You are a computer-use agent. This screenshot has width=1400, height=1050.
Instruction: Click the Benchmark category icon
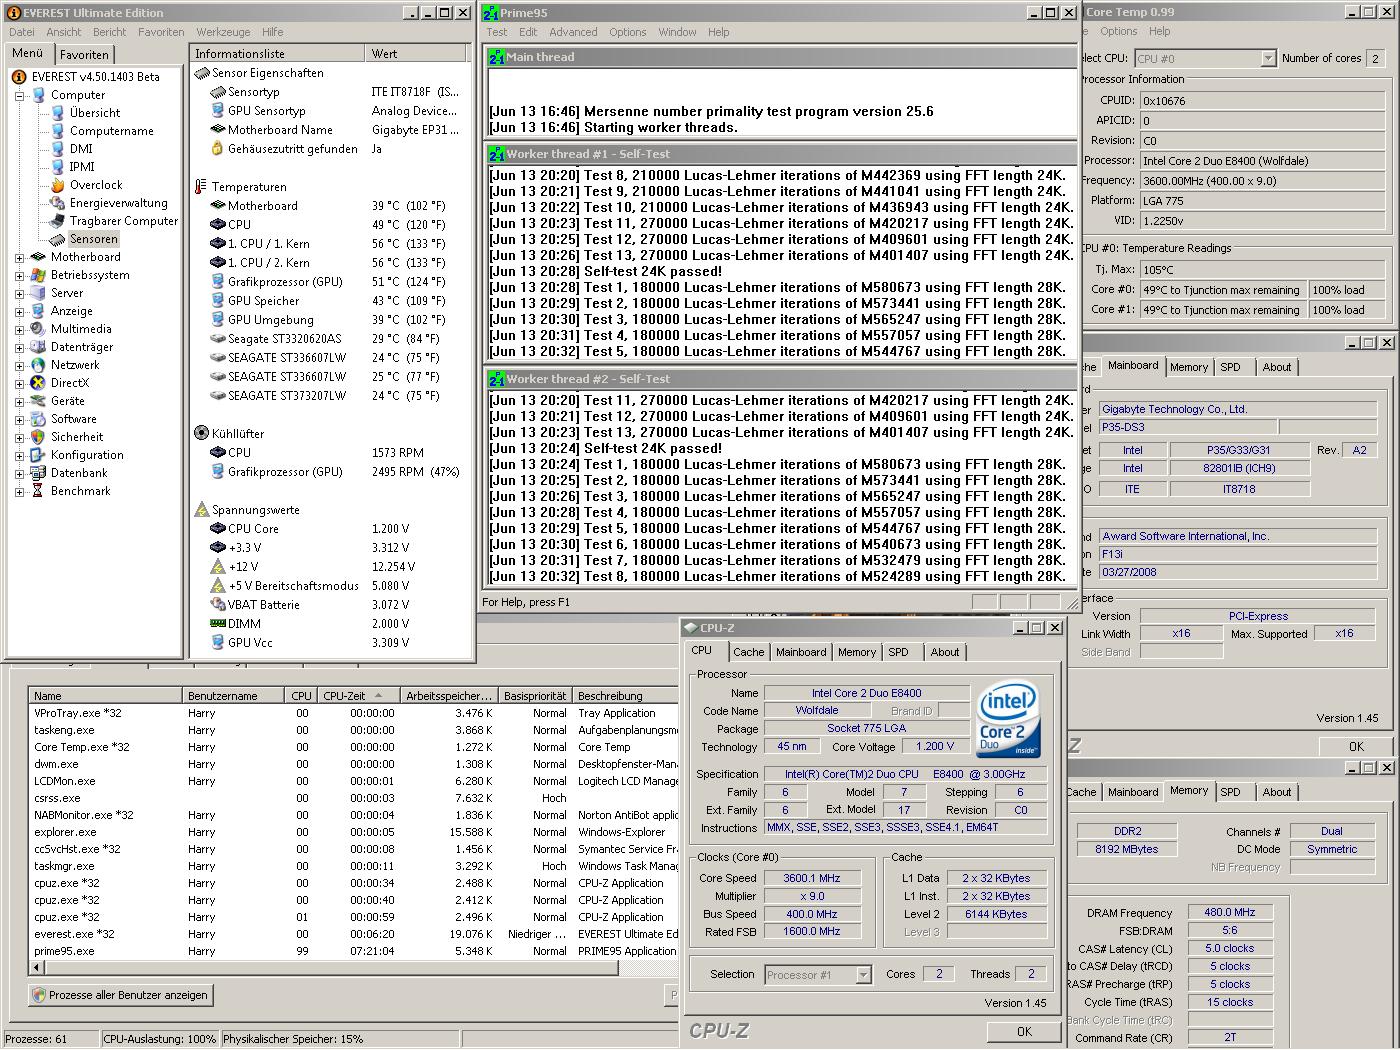[x=38, y=491]
